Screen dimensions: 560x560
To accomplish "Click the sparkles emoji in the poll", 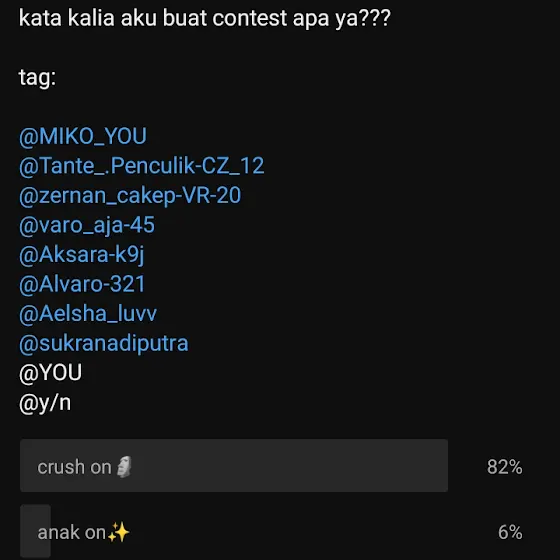I will (119, 532).
